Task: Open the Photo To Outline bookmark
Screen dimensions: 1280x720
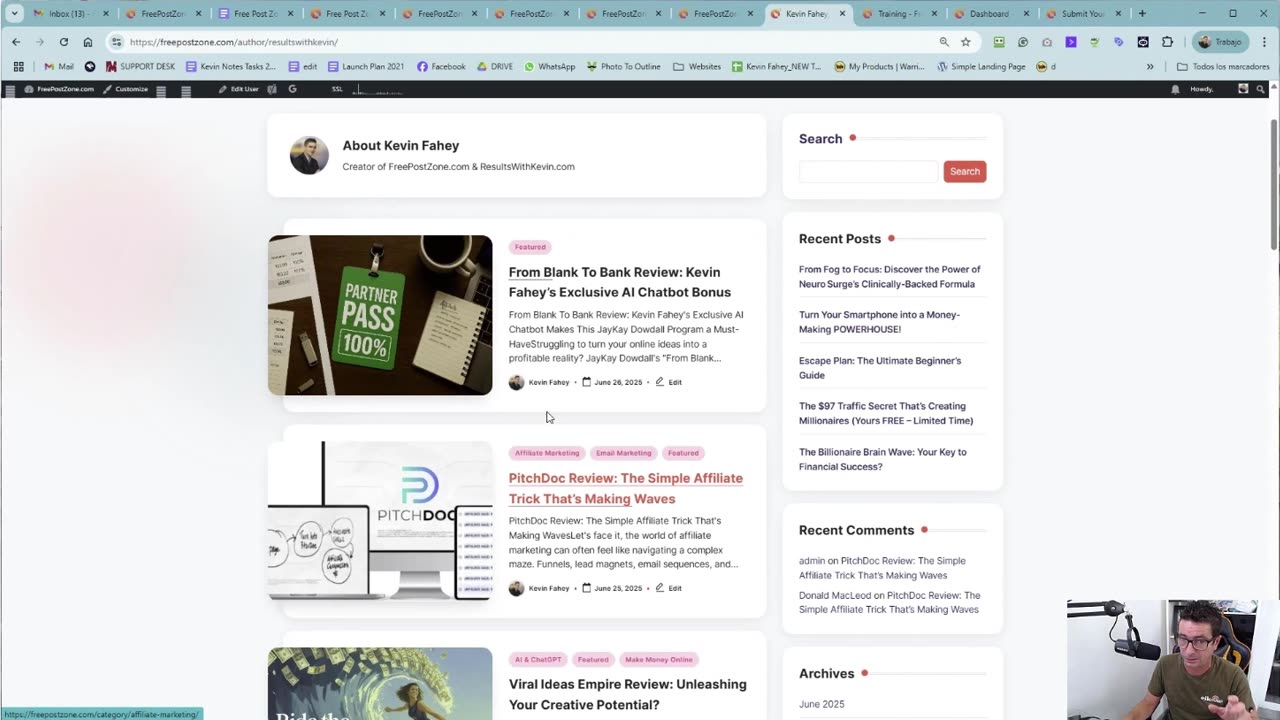Action: tap(623, 66)
